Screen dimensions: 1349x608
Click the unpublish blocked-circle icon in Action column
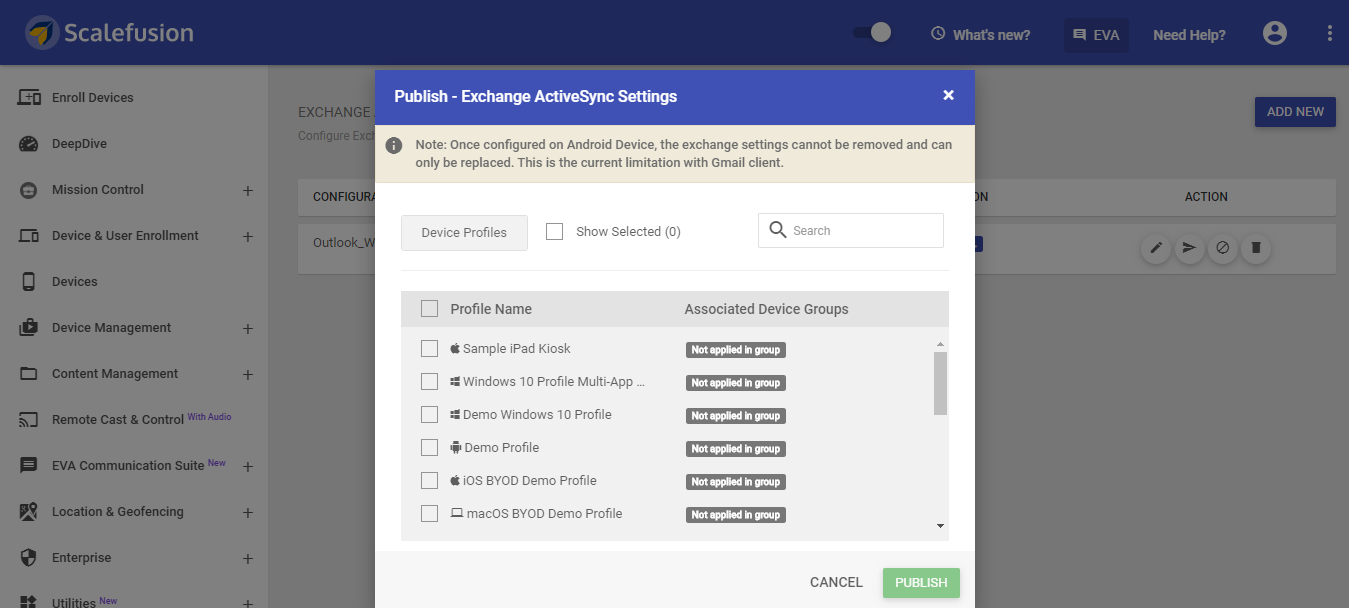click(1221, 248)
